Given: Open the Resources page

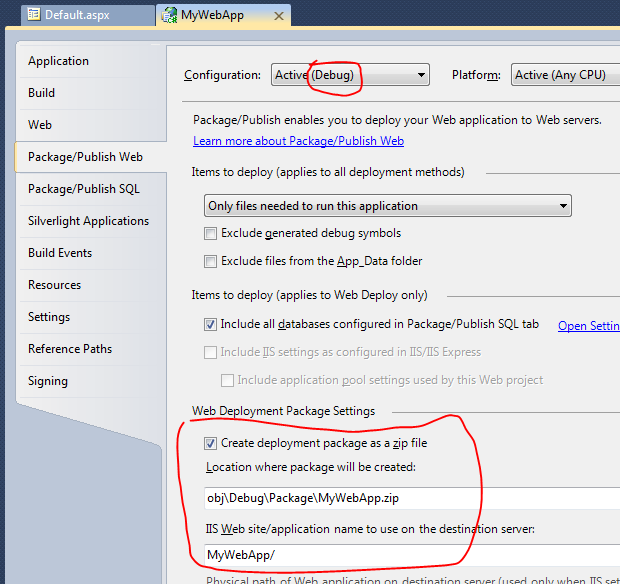Looking at the screenshot, I should 91,285.
